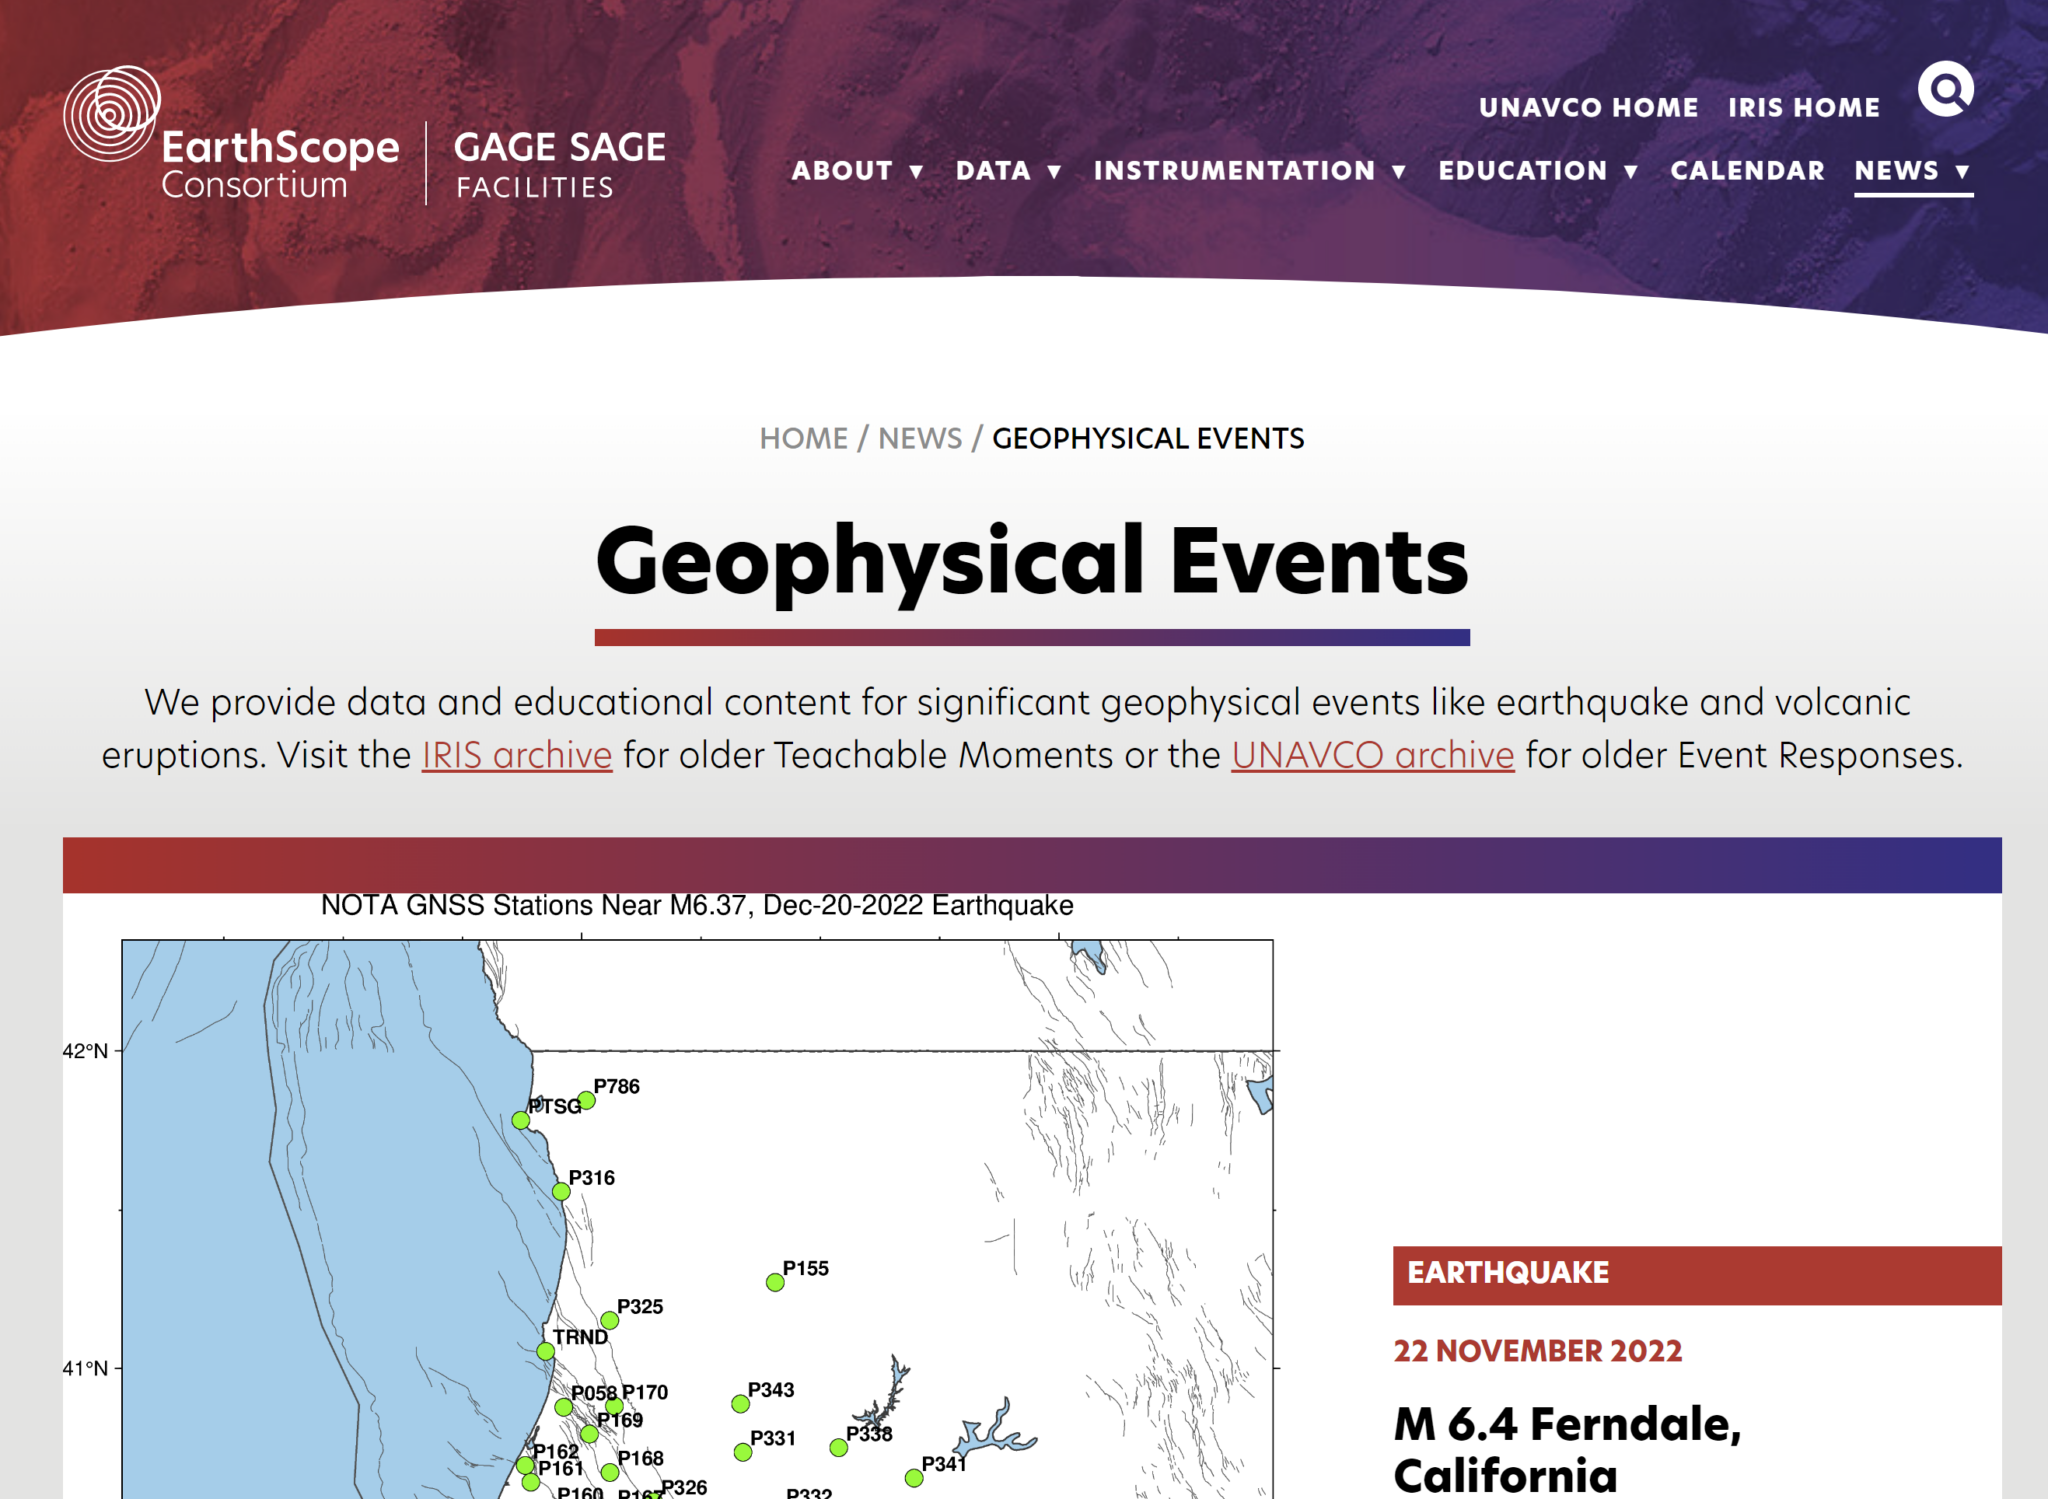The image size is (2048, 1499).
Task: Open the News menu dropdown arrow
Action: point(1963,172)
